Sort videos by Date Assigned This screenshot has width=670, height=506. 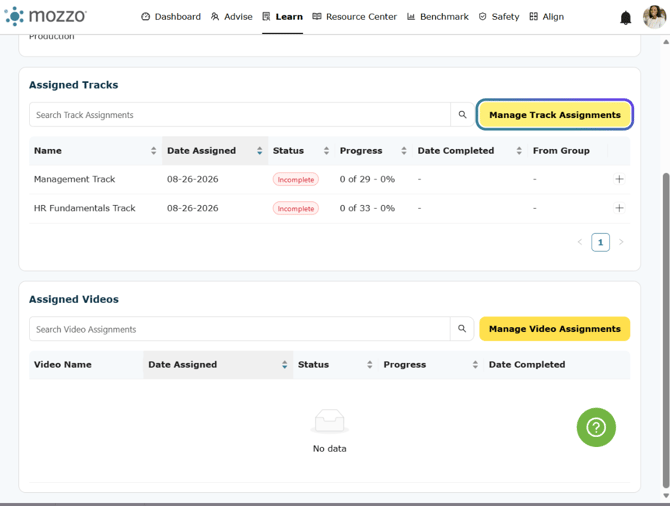coord(218,365)
